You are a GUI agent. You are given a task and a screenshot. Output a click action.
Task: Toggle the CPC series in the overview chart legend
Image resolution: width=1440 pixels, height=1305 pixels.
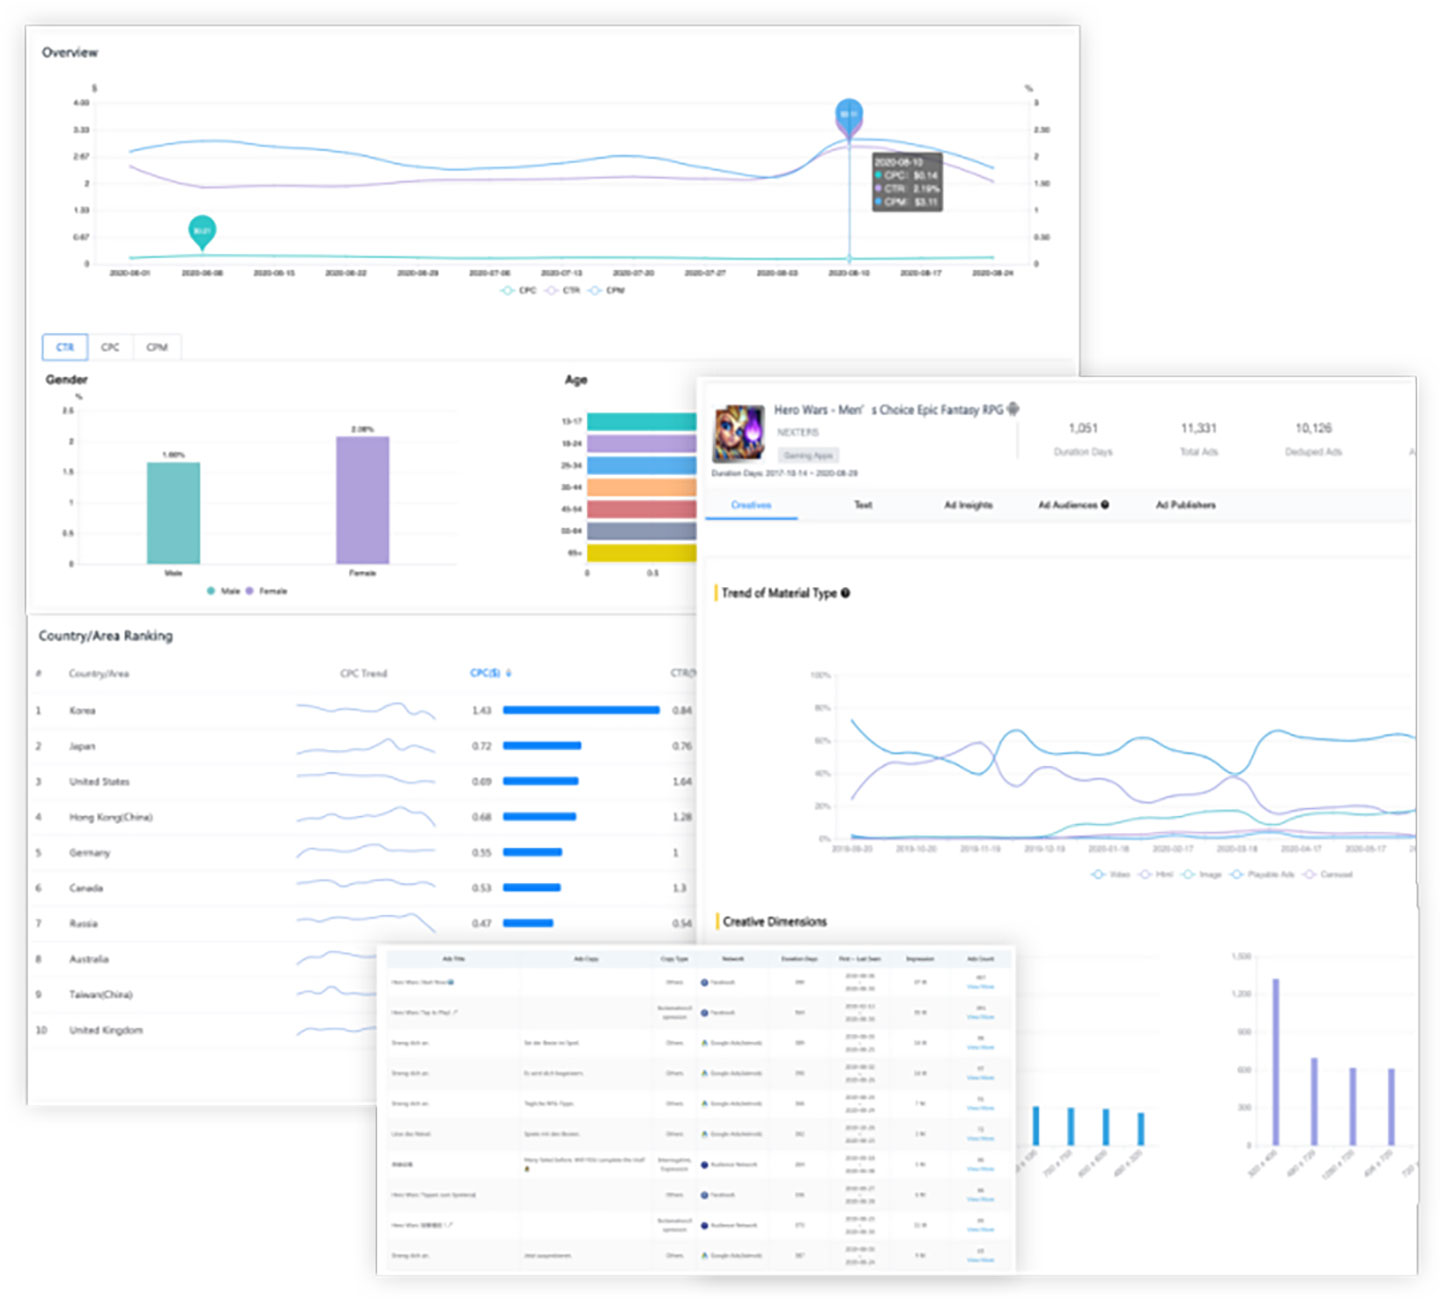point(519,291)
